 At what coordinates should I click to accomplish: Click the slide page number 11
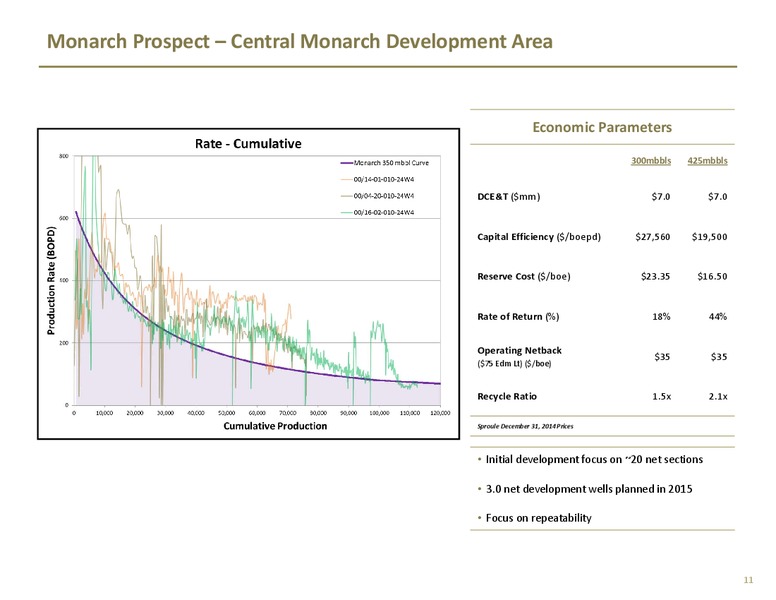pyautogui.click(x=748, y=580)
